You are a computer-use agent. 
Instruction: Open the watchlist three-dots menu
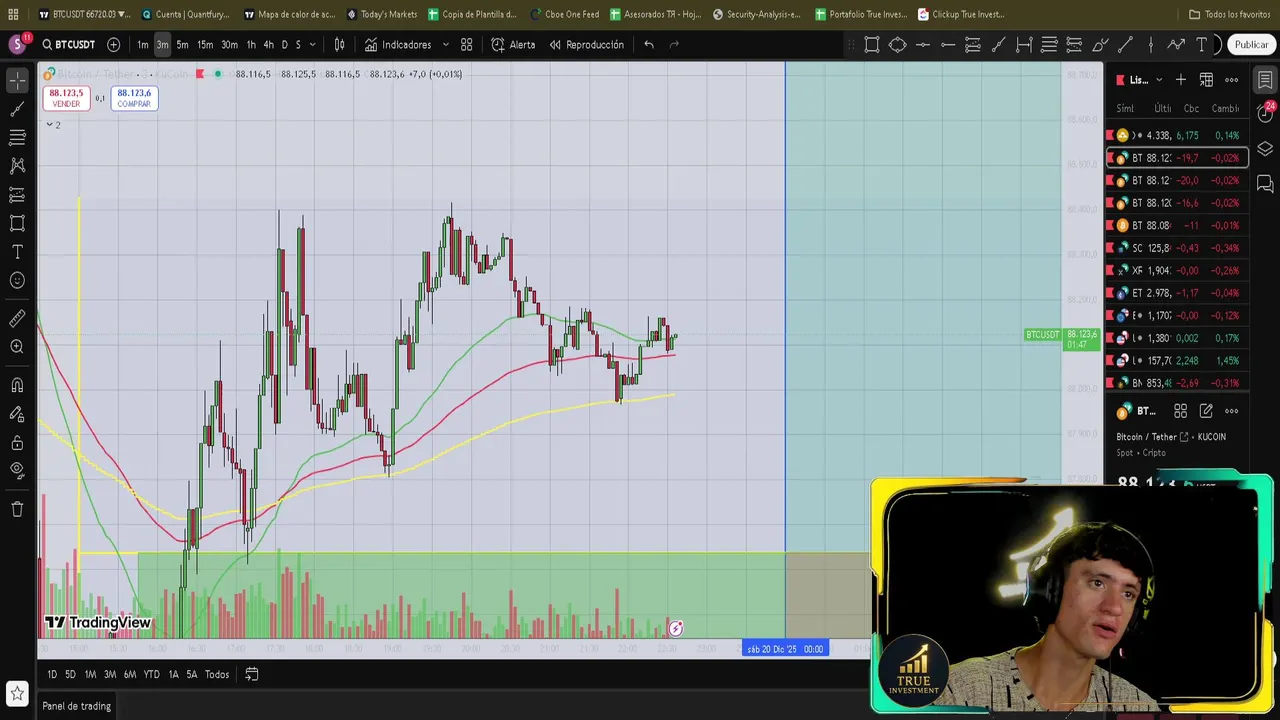[x=1232, y=80]
